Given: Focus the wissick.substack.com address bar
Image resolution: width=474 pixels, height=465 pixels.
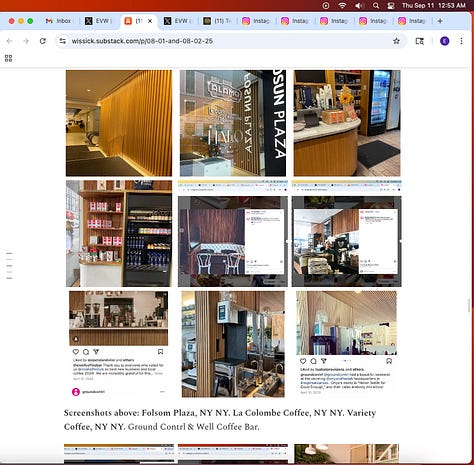Looking at the screenshot, I should click(231, 41).
